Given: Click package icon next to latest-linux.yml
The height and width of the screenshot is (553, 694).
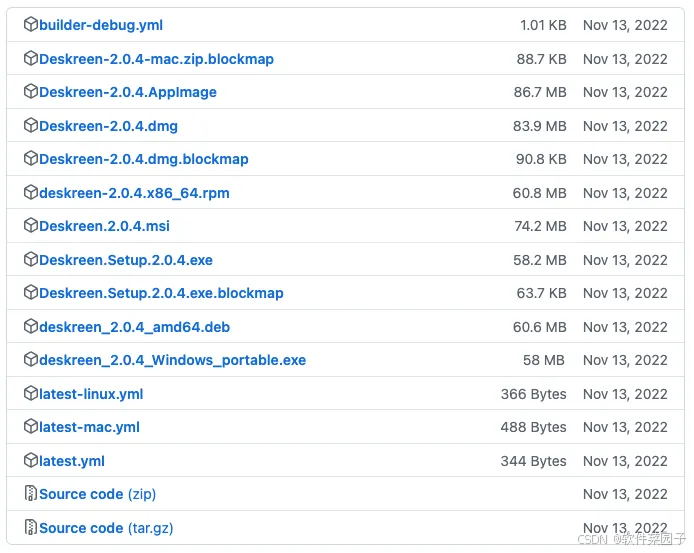Looking at the screenshot, I should (x=31, y=393).
